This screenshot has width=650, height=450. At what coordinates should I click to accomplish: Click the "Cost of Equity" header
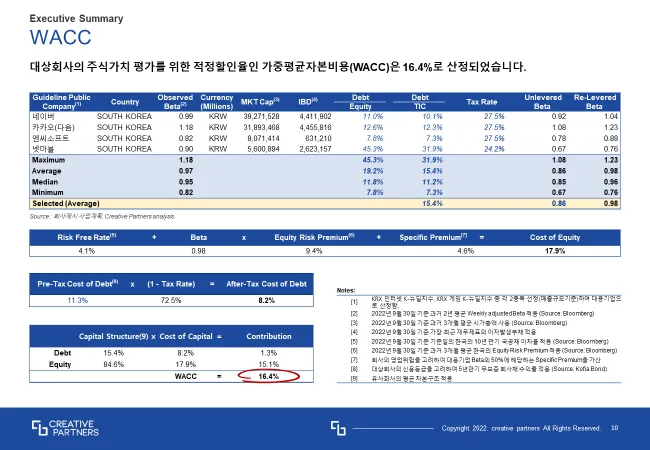(x=555, y=237)
